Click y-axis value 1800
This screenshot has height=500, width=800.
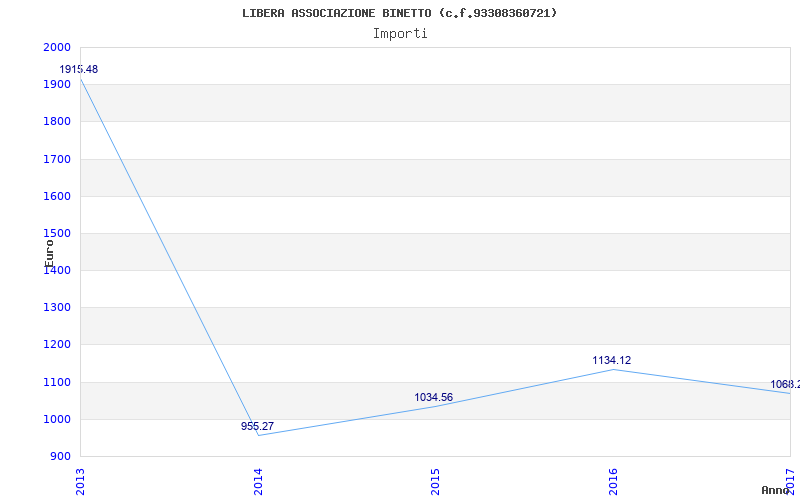point(58,122)
